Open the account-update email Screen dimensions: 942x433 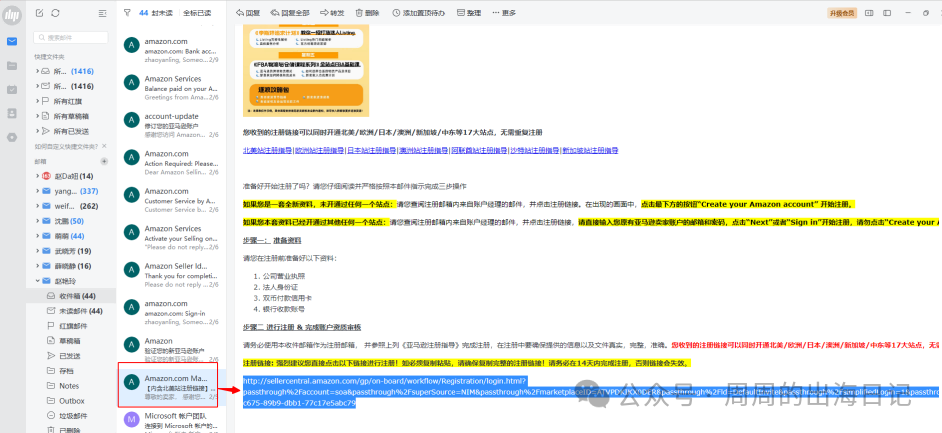click(x=171, y=125)
